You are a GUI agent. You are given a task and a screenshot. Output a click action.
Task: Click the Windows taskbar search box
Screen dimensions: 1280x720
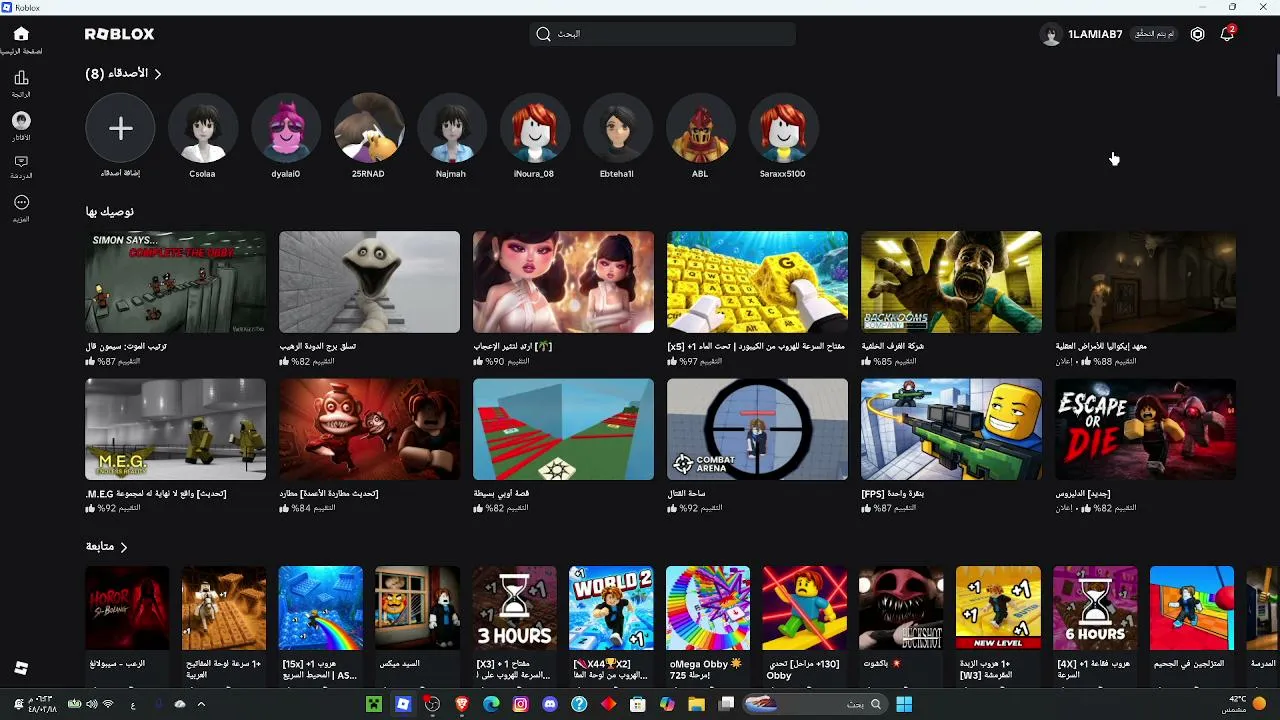click(817, 704)
